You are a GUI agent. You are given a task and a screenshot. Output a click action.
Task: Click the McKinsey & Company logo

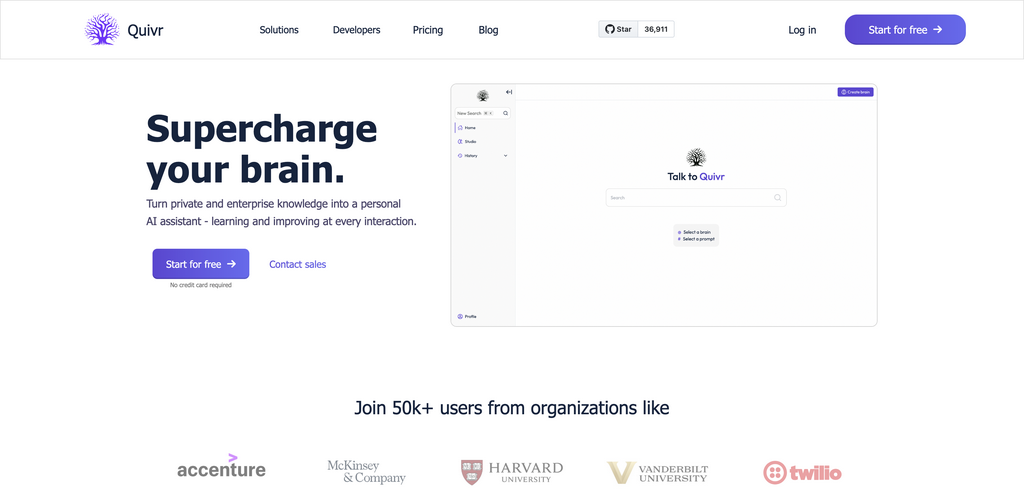pos(366,472)
